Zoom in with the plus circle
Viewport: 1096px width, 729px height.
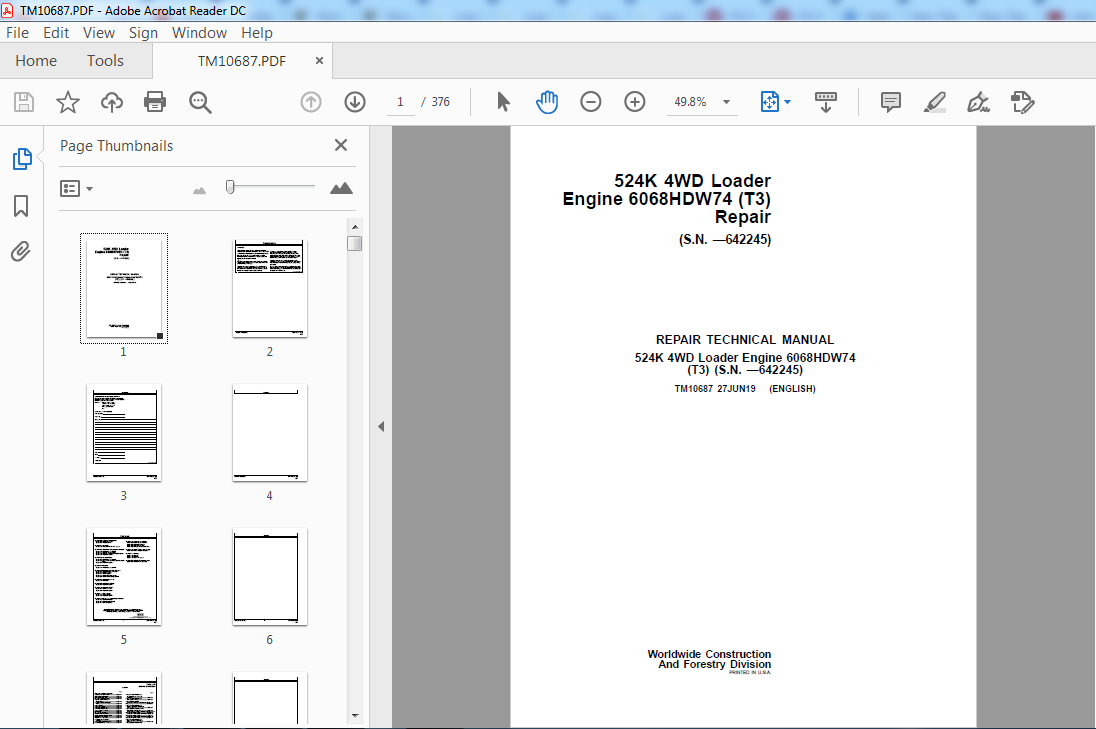click(x=635, y=102)
